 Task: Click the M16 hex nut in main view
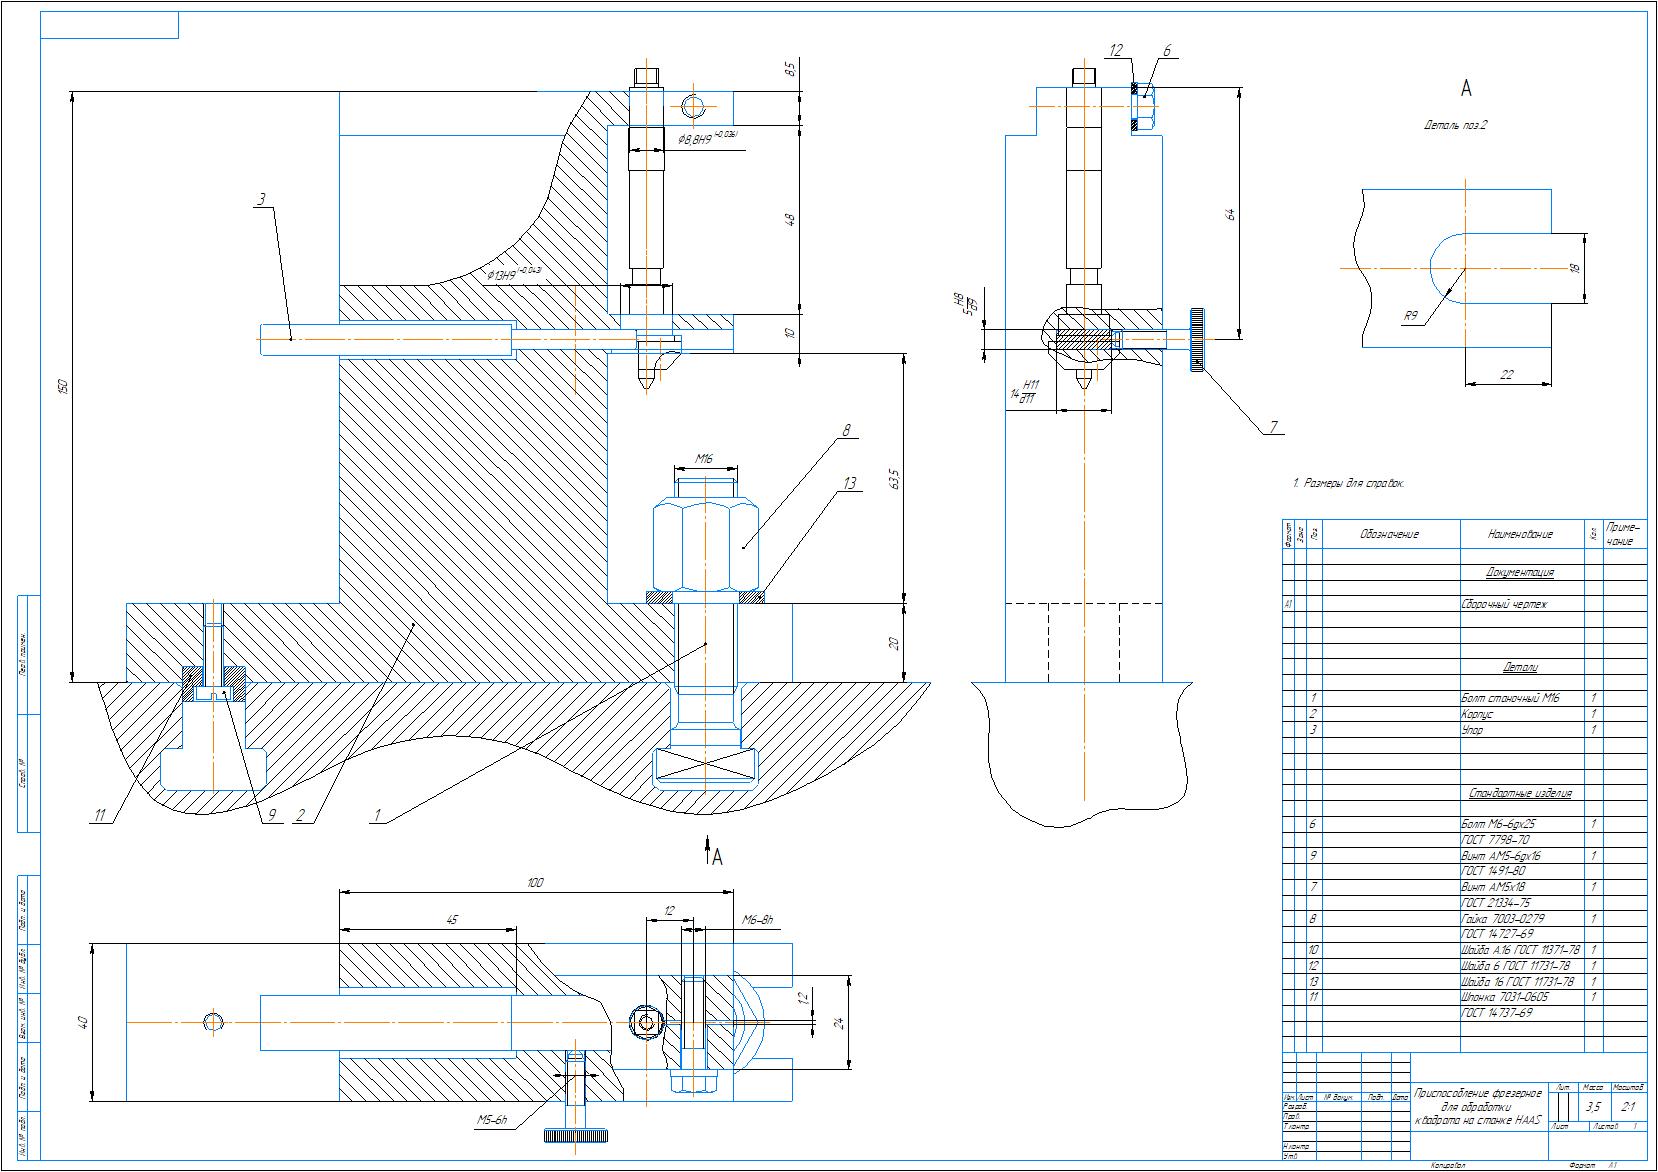[x=705, y=547]
